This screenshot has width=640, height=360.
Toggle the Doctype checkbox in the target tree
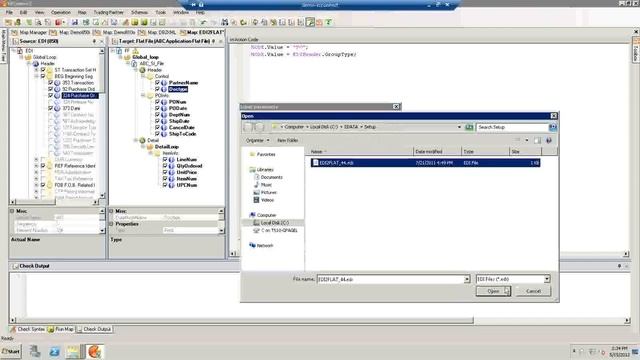tap(158, 89)
